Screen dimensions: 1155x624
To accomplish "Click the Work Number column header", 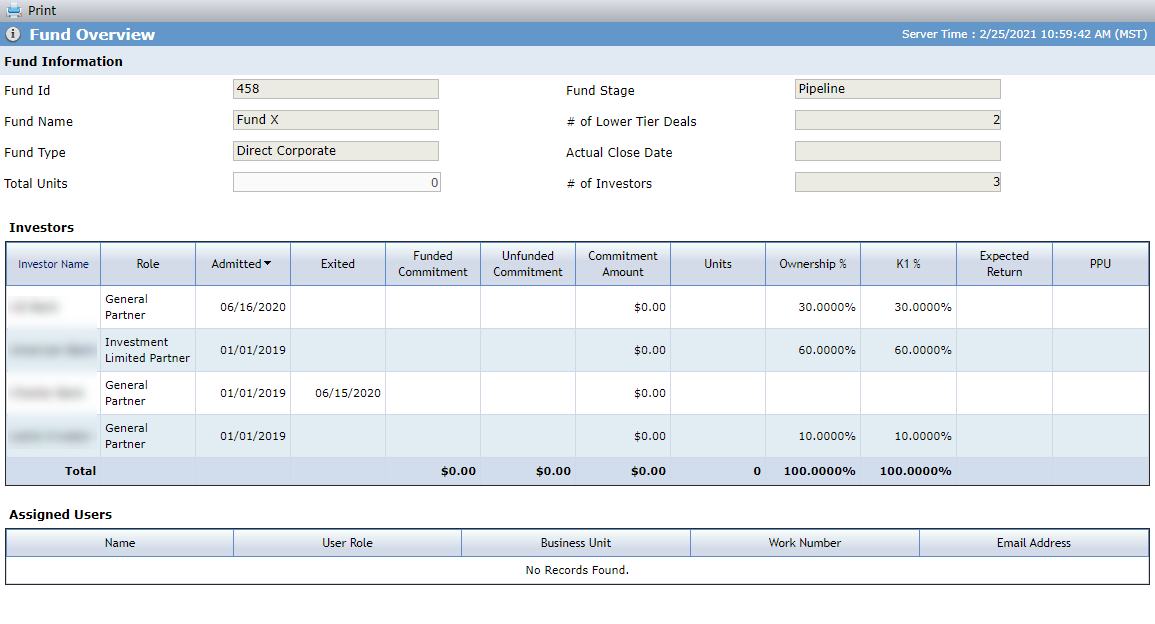I will tap(805, 543).
